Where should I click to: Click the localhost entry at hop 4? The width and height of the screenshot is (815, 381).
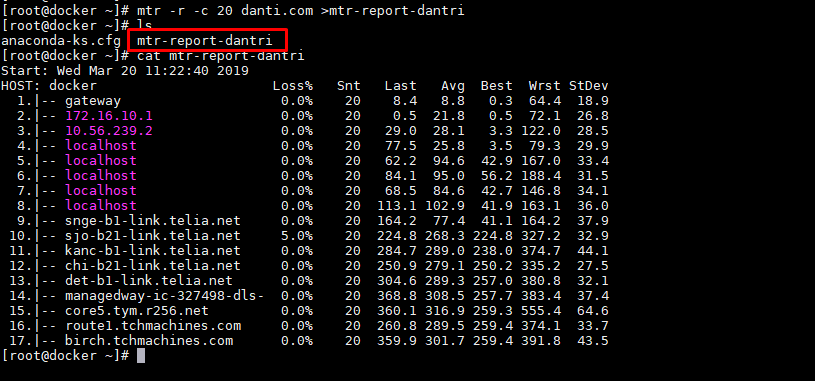click(101, 146)
